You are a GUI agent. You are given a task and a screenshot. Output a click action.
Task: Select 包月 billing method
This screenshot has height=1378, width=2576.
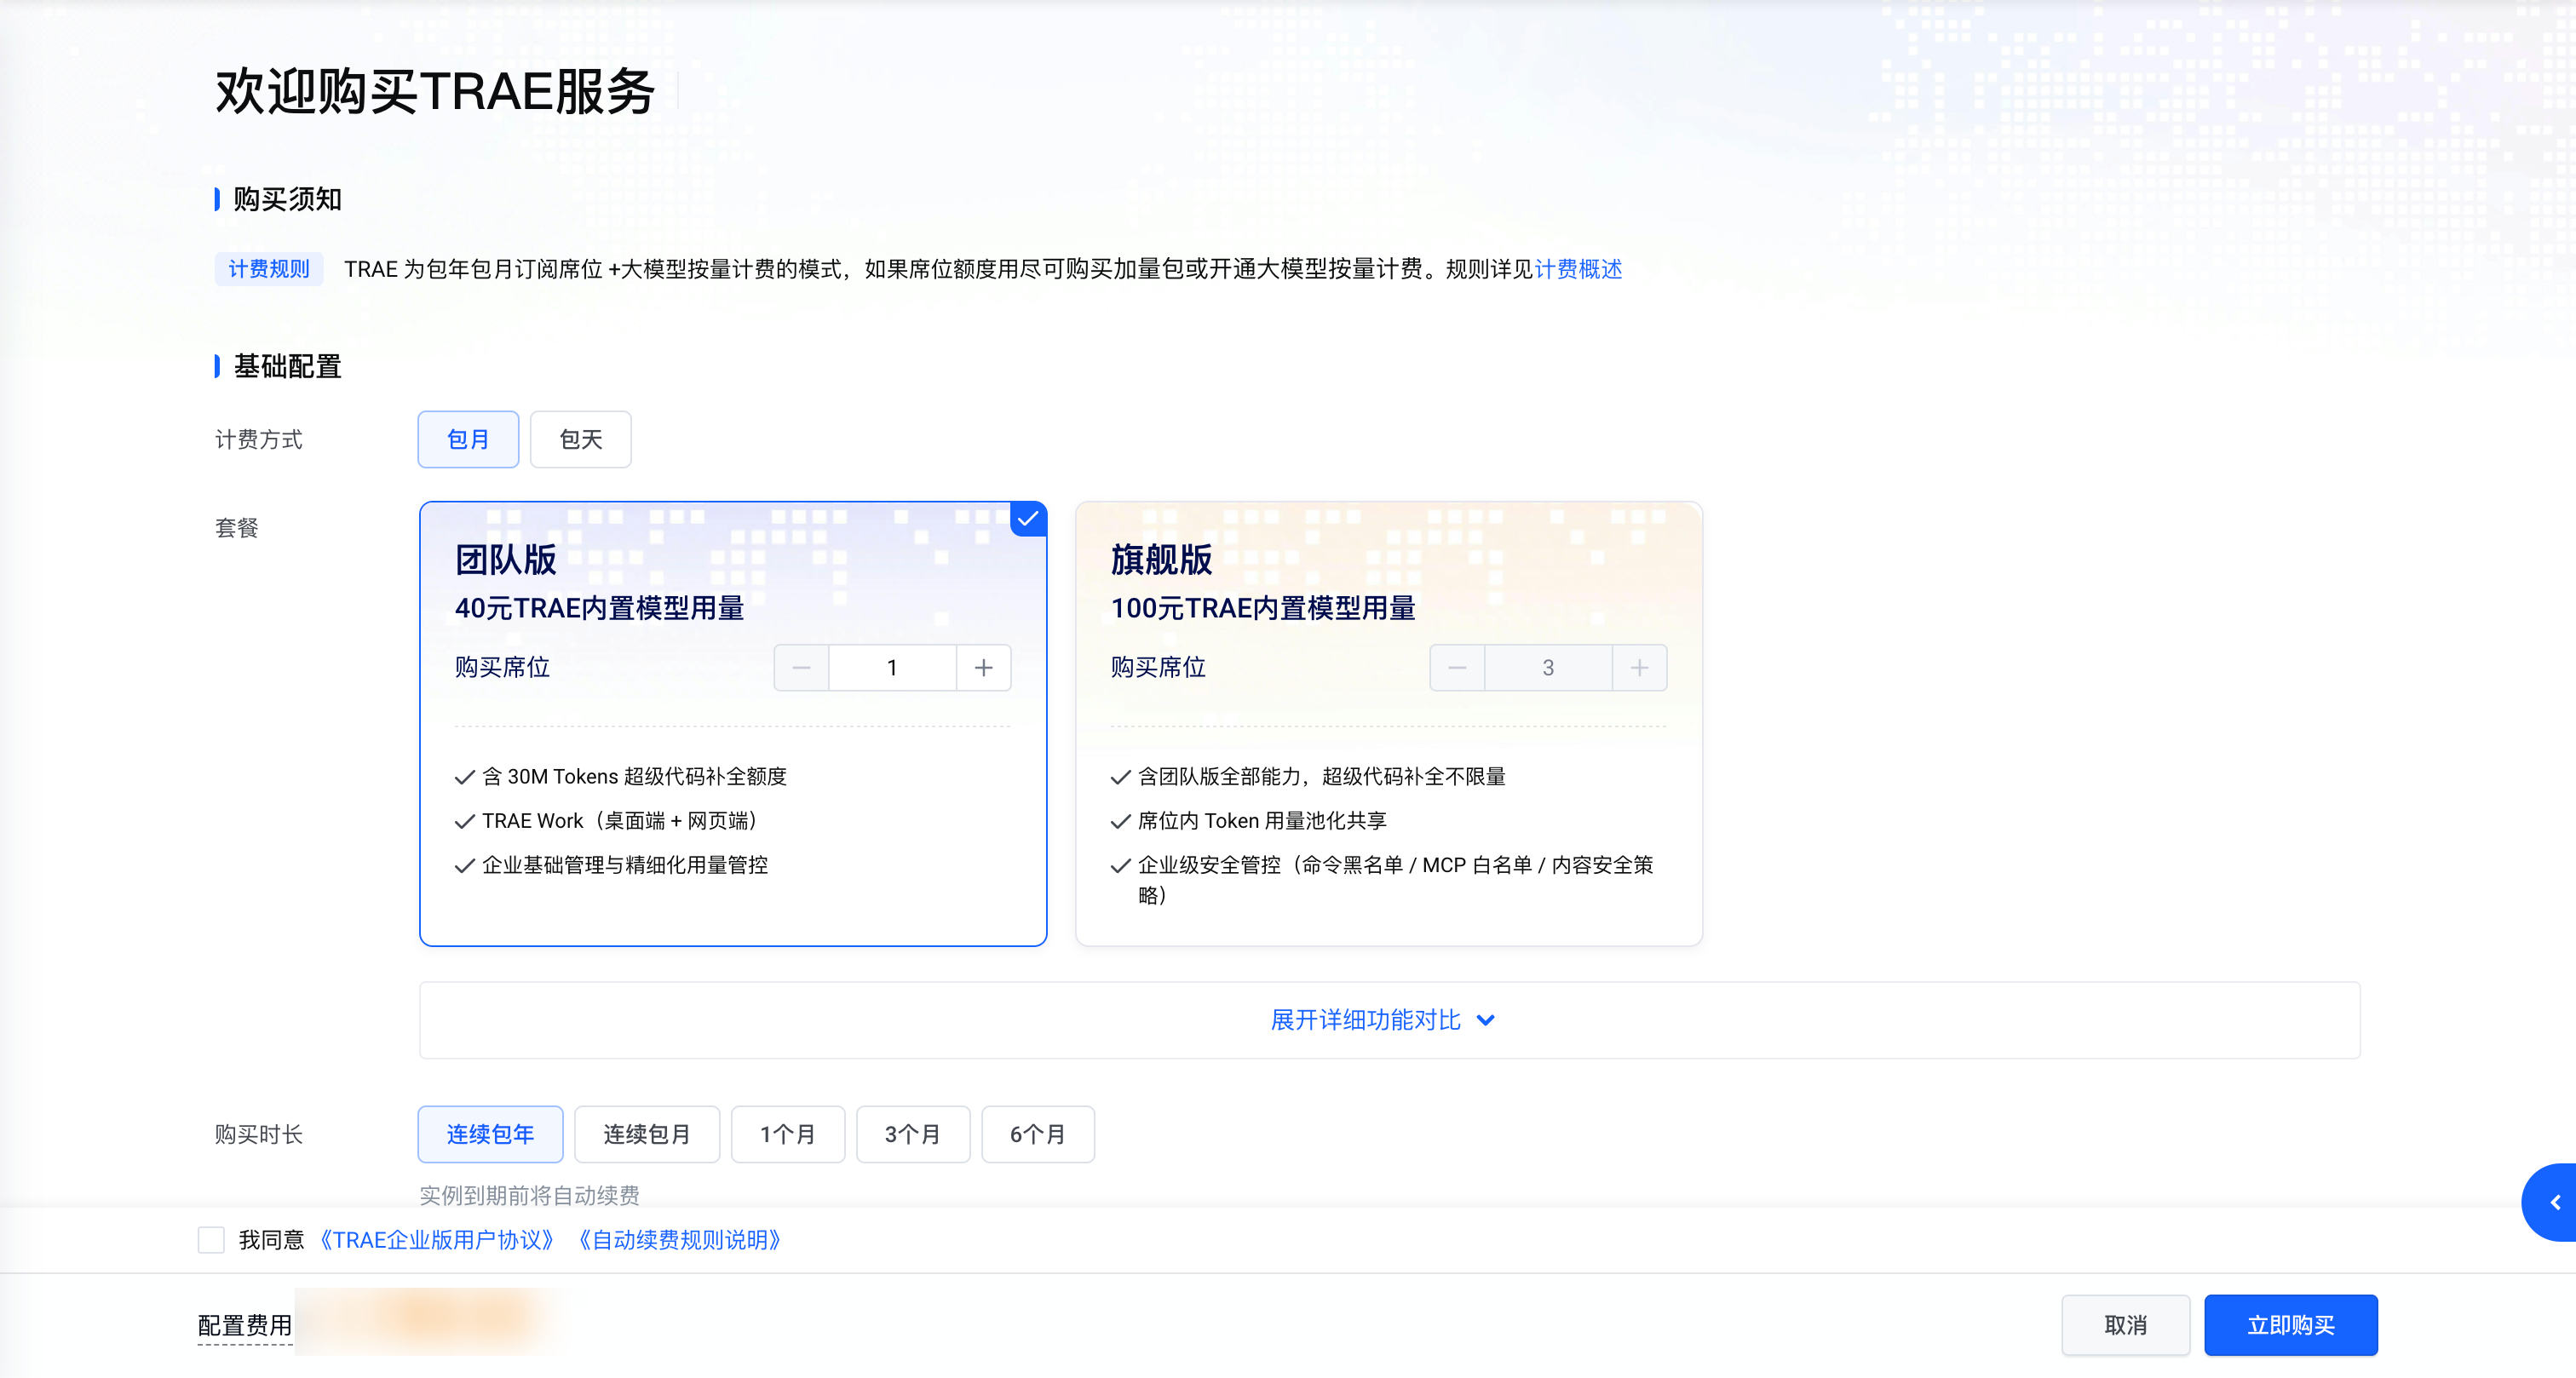tap(468, 439)
